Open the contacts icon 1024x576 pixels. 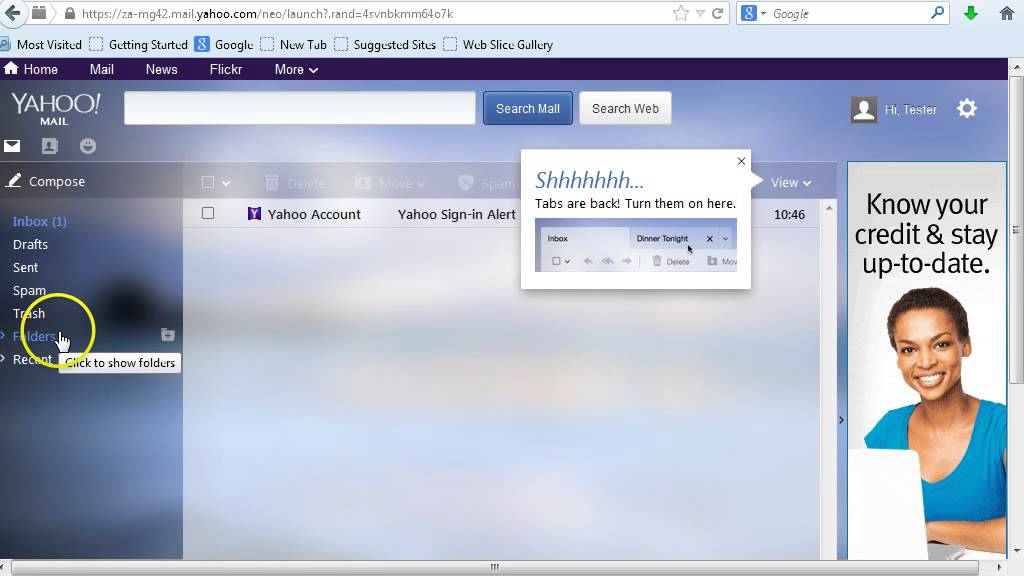50,146
